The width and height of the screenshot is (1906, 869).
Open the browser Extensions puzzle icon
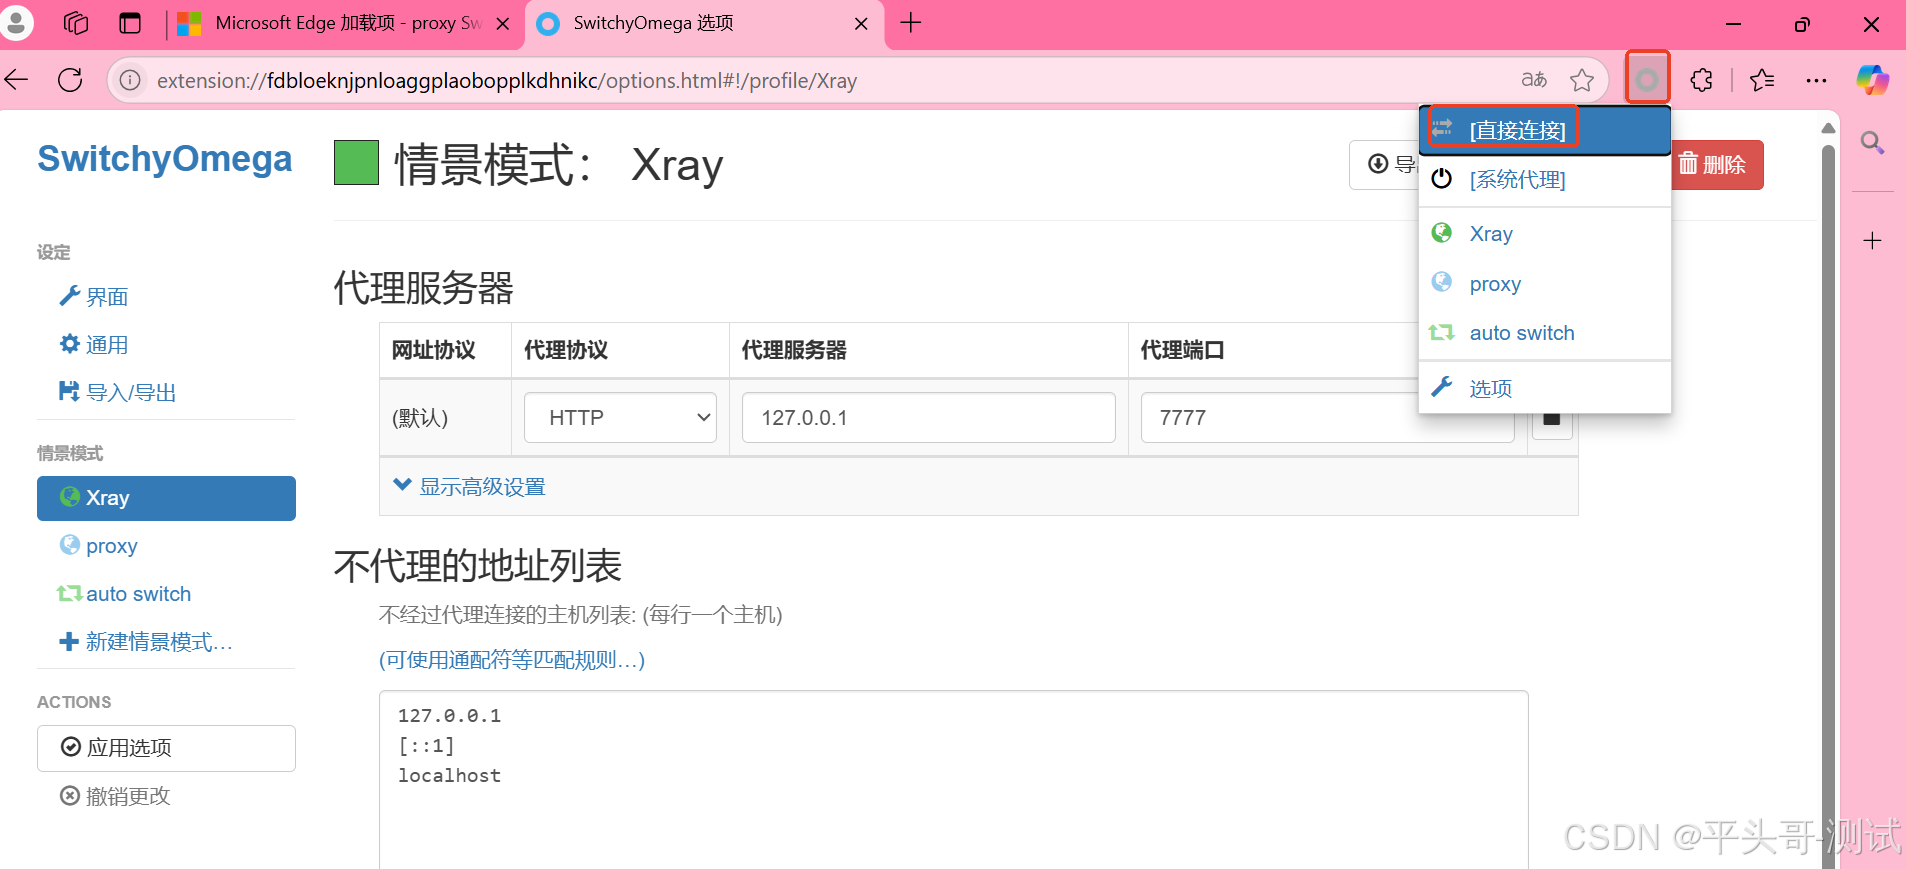1701,80
